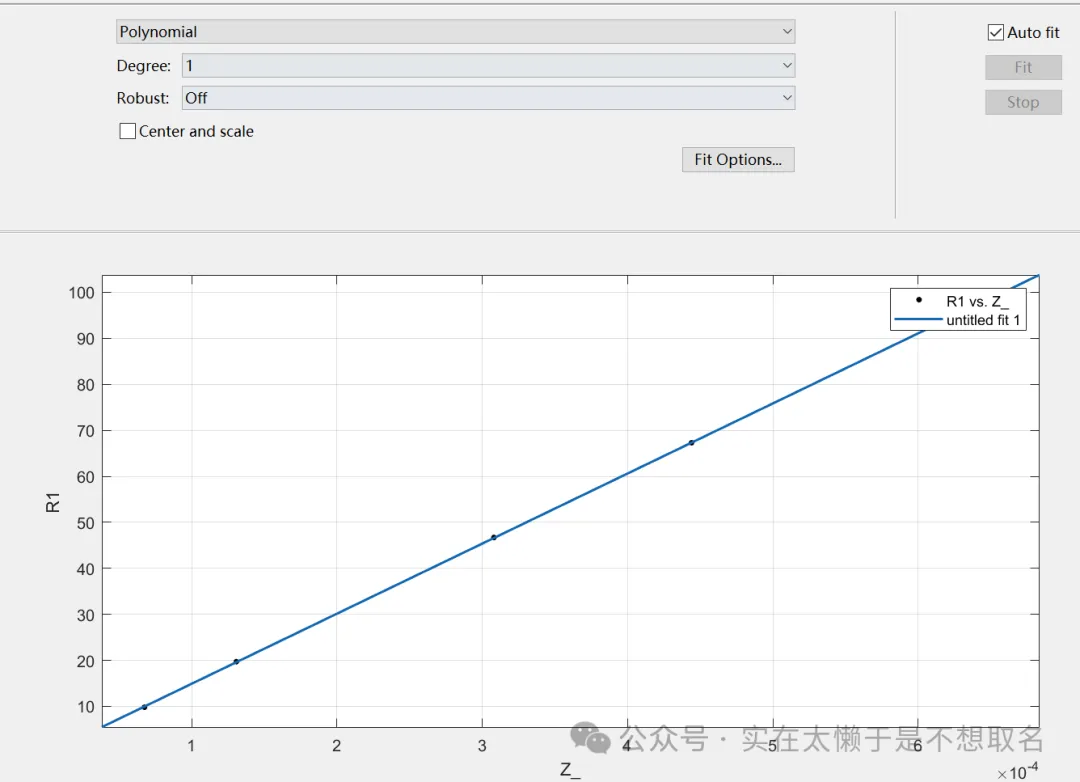The height and width of the screenshot is (782, 1080).
Task: Click the data point near R1 = 10
Action: (145, 707)
